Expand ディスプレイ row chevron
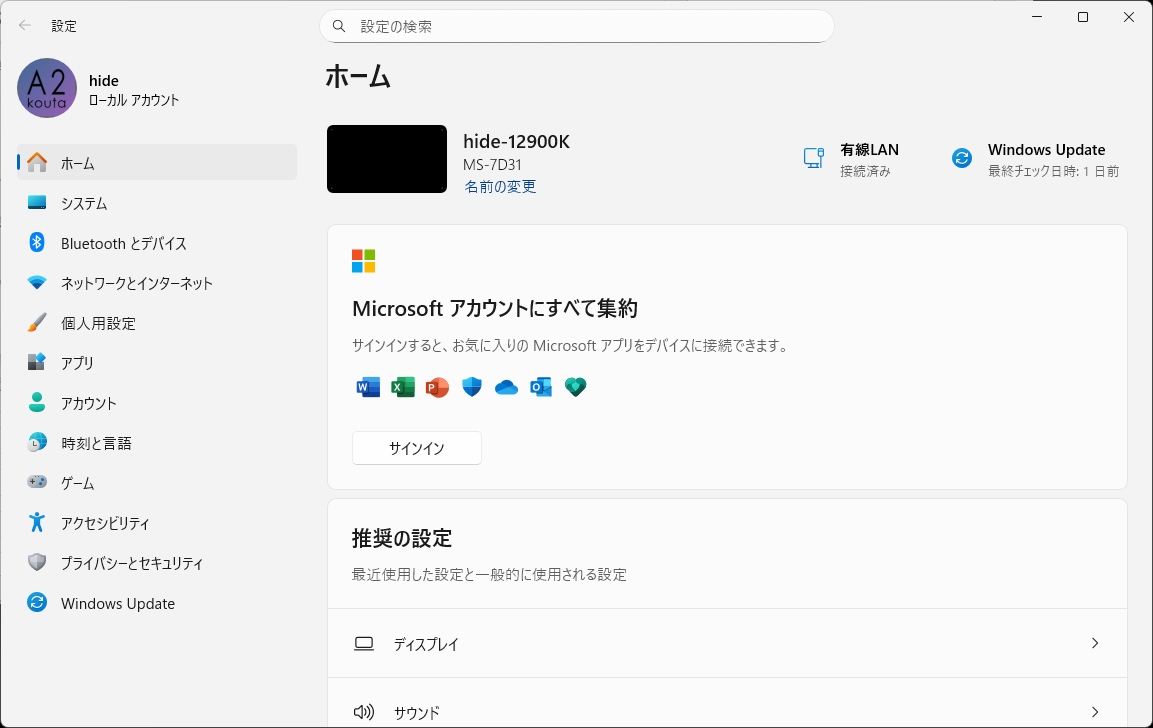The height and width of the screenshot is (728, 1153). 1095,643
